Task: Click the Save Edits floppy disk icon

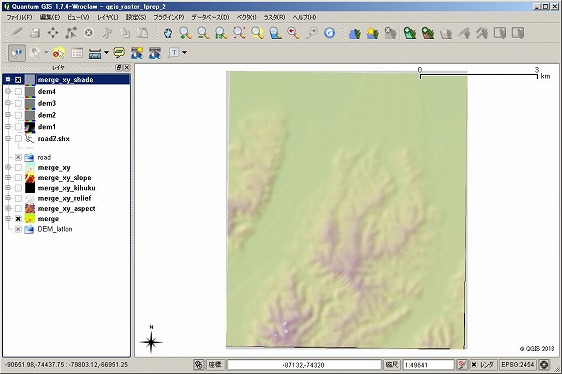Action: pos(35,33)
